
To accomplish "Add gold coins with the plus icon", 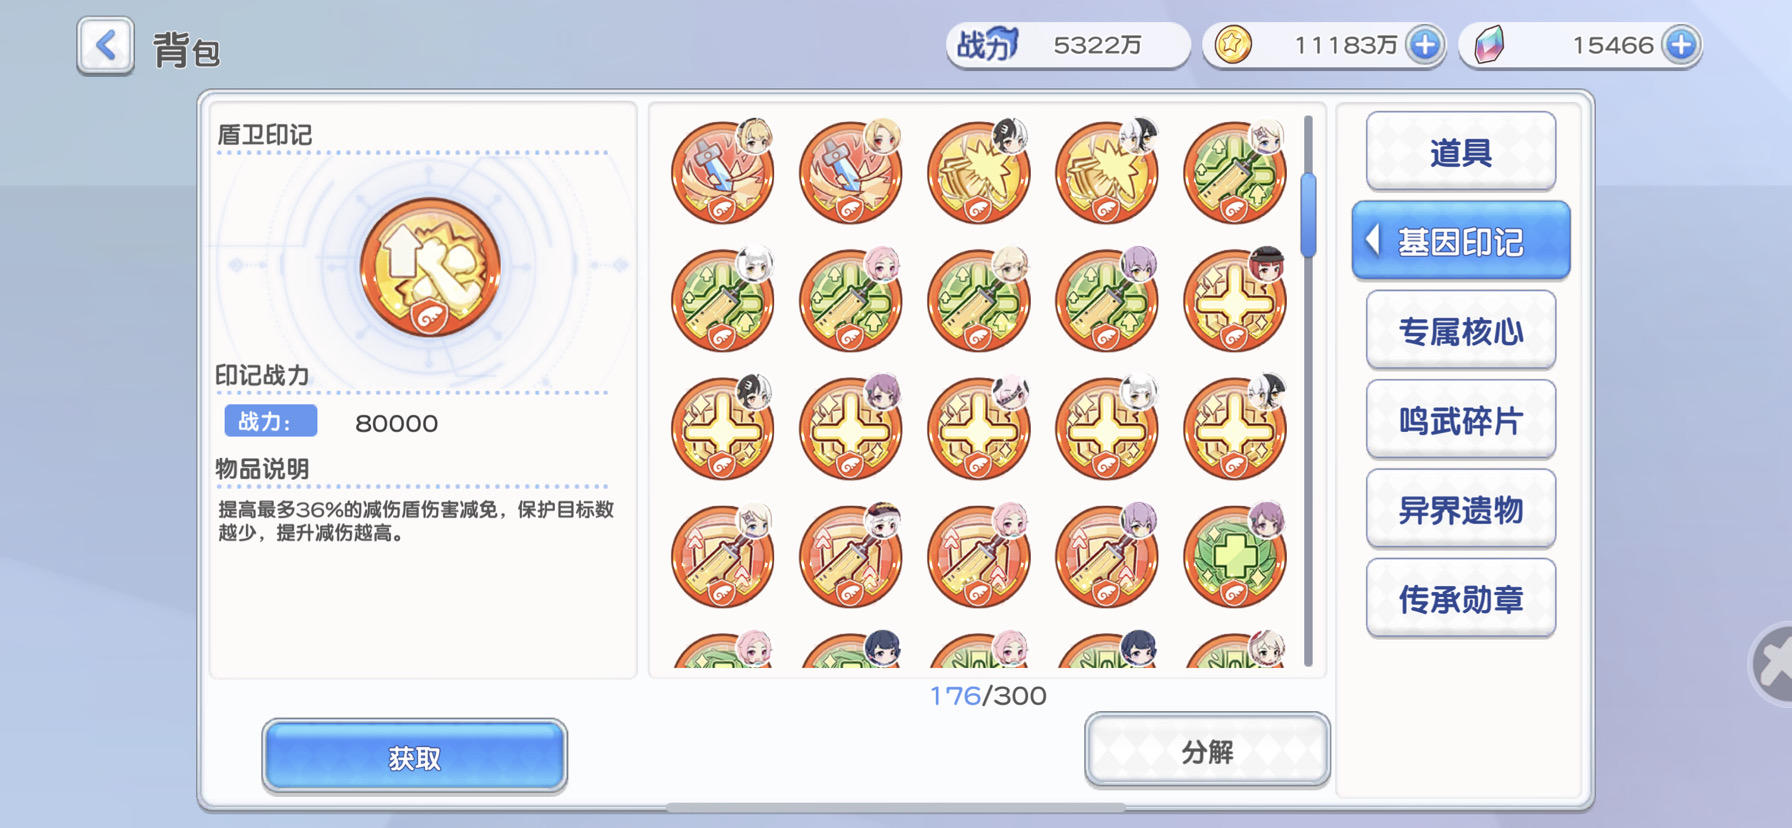I will [x=1425, y=45].
